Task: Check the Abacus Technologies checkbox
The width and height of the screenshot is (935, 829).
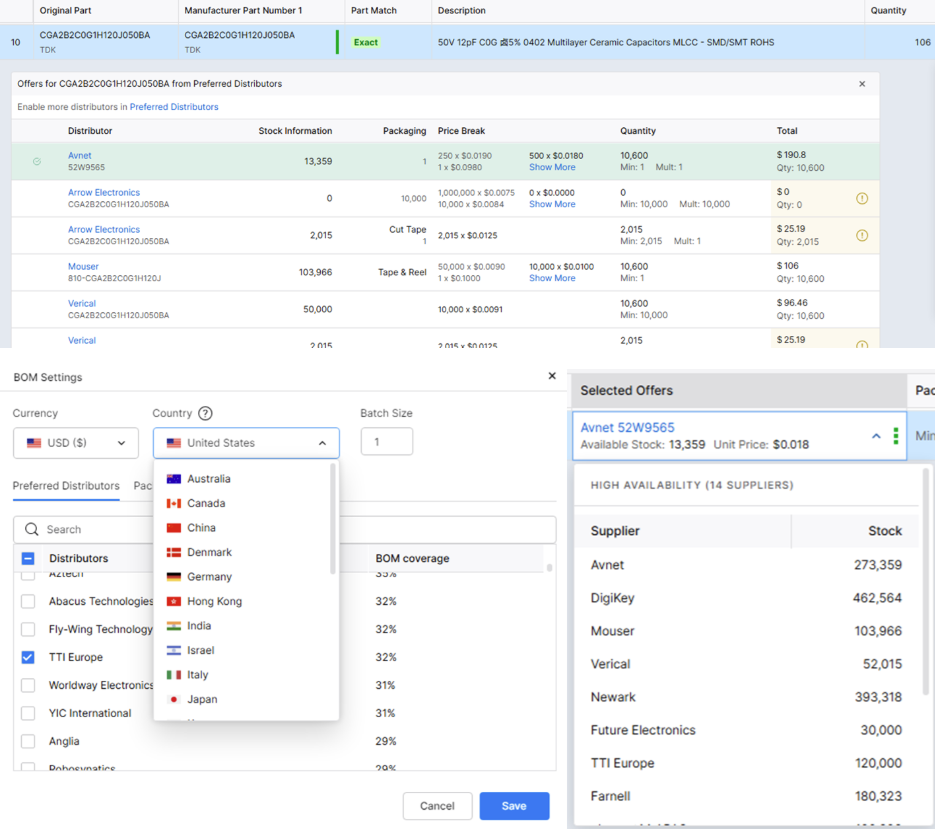Action: pos(28,601)
